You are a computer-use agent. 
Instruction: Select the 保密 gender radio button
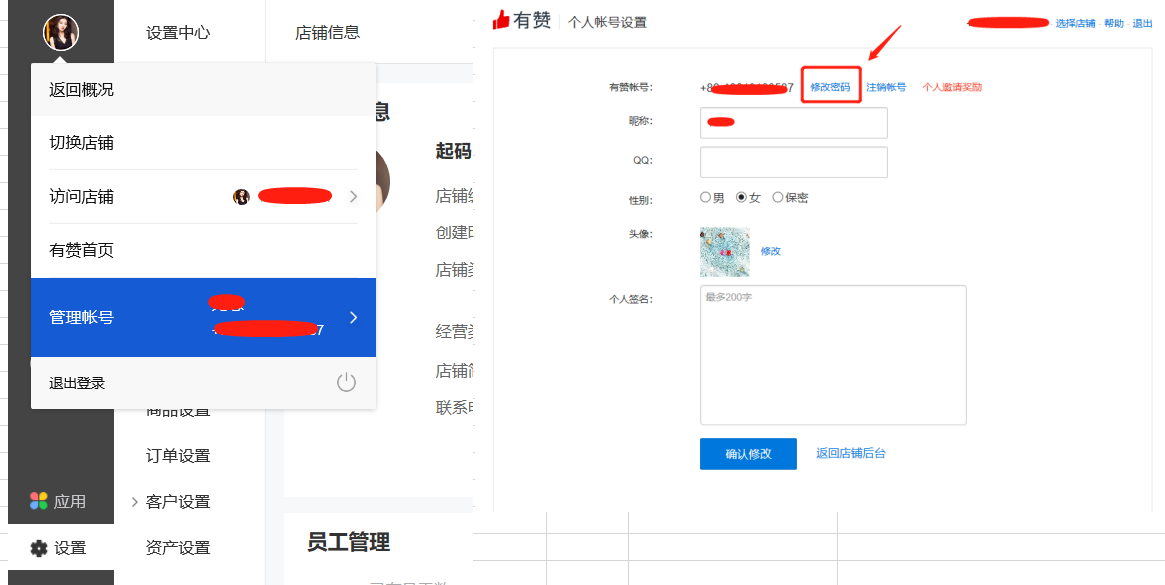click(778, 197)
